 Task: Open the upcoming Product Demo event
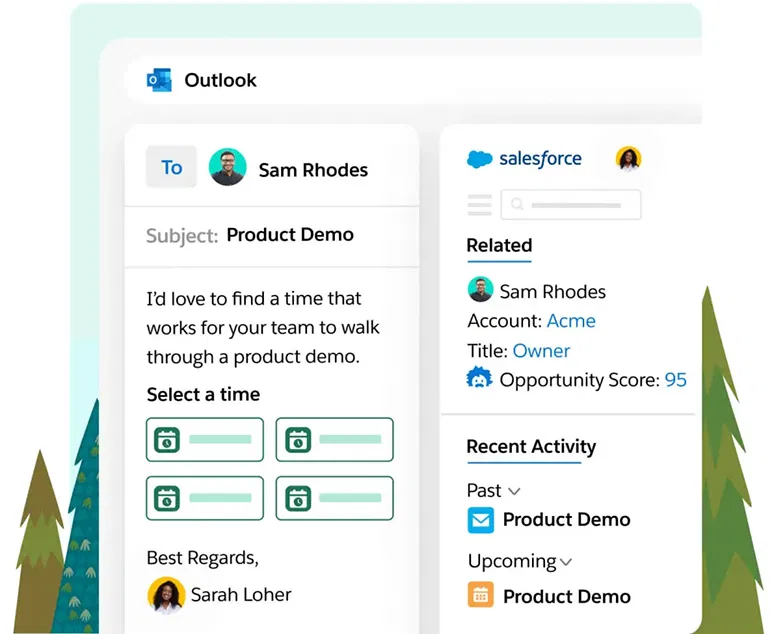[x=566, y=597]
